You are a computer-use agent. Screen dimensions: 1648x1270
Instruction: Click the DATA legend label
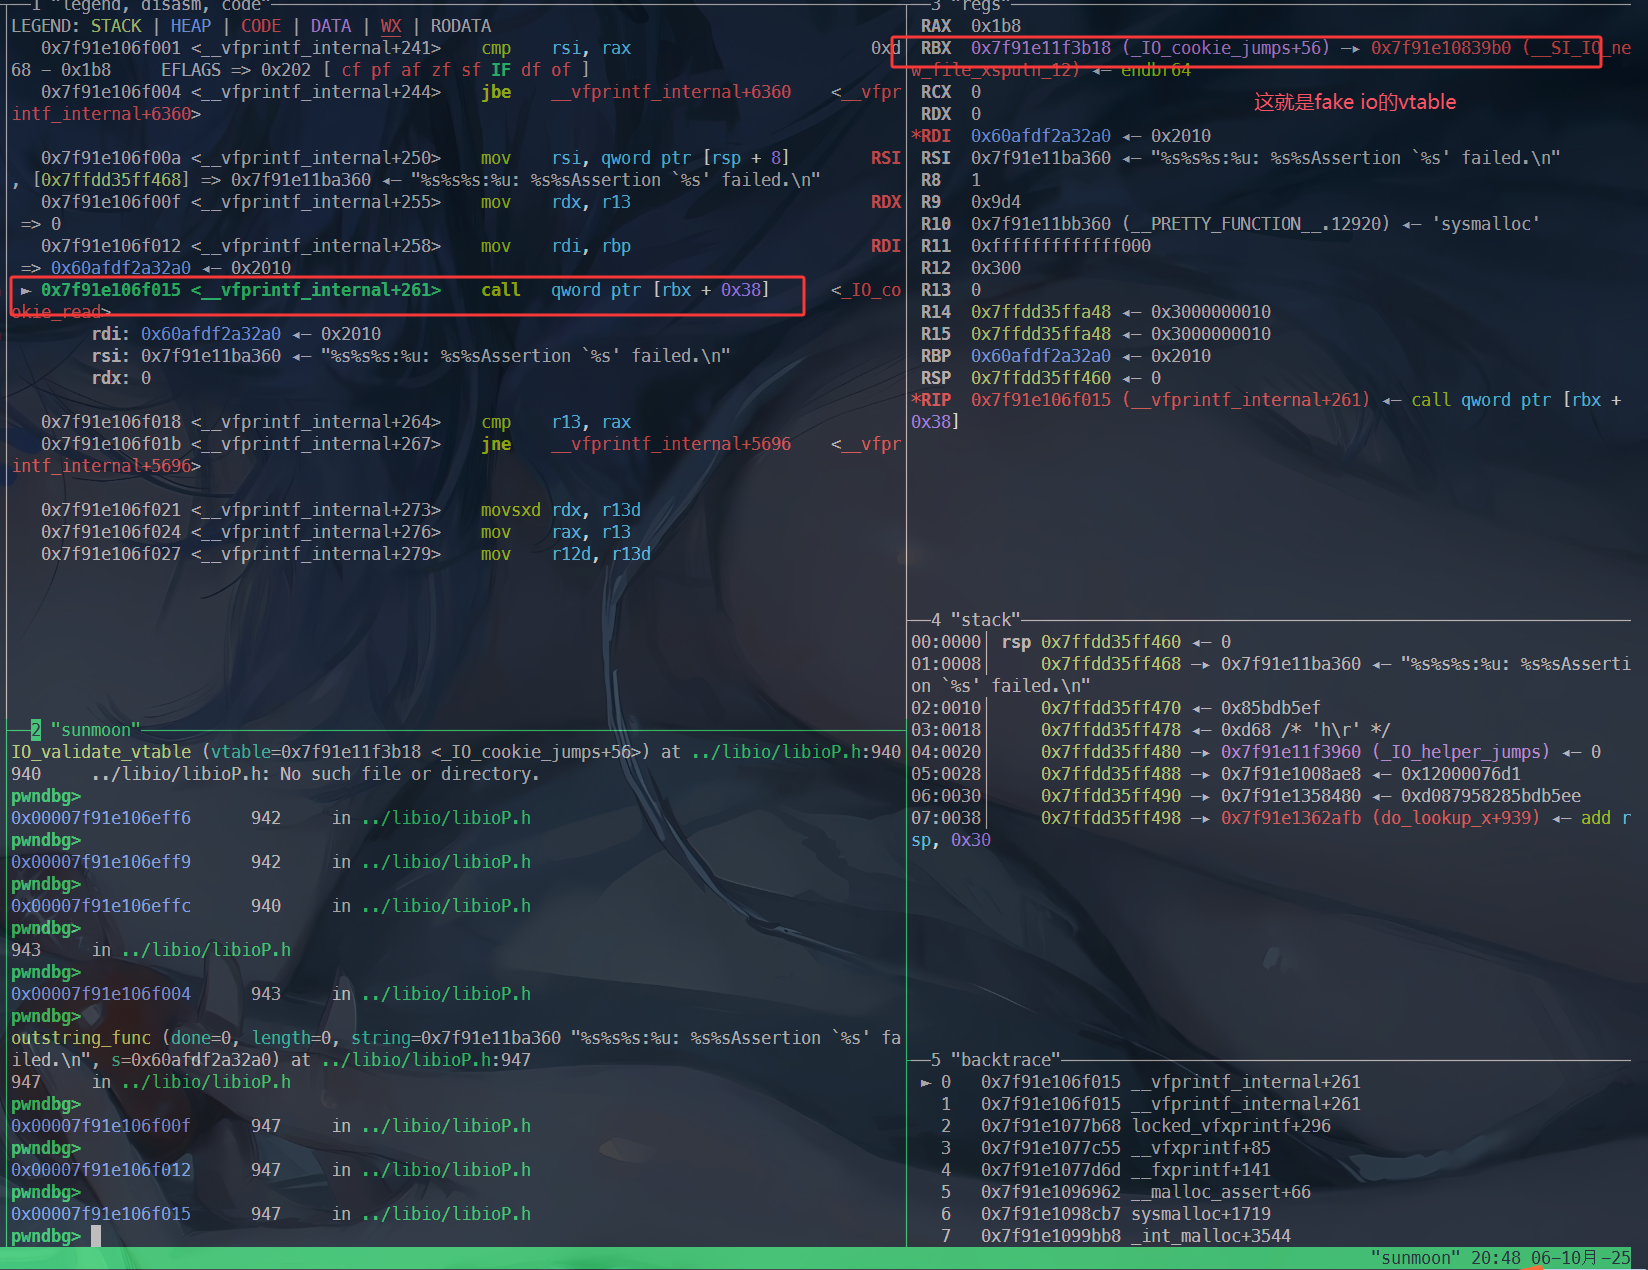pyautogui.click(x=331, y=26)
